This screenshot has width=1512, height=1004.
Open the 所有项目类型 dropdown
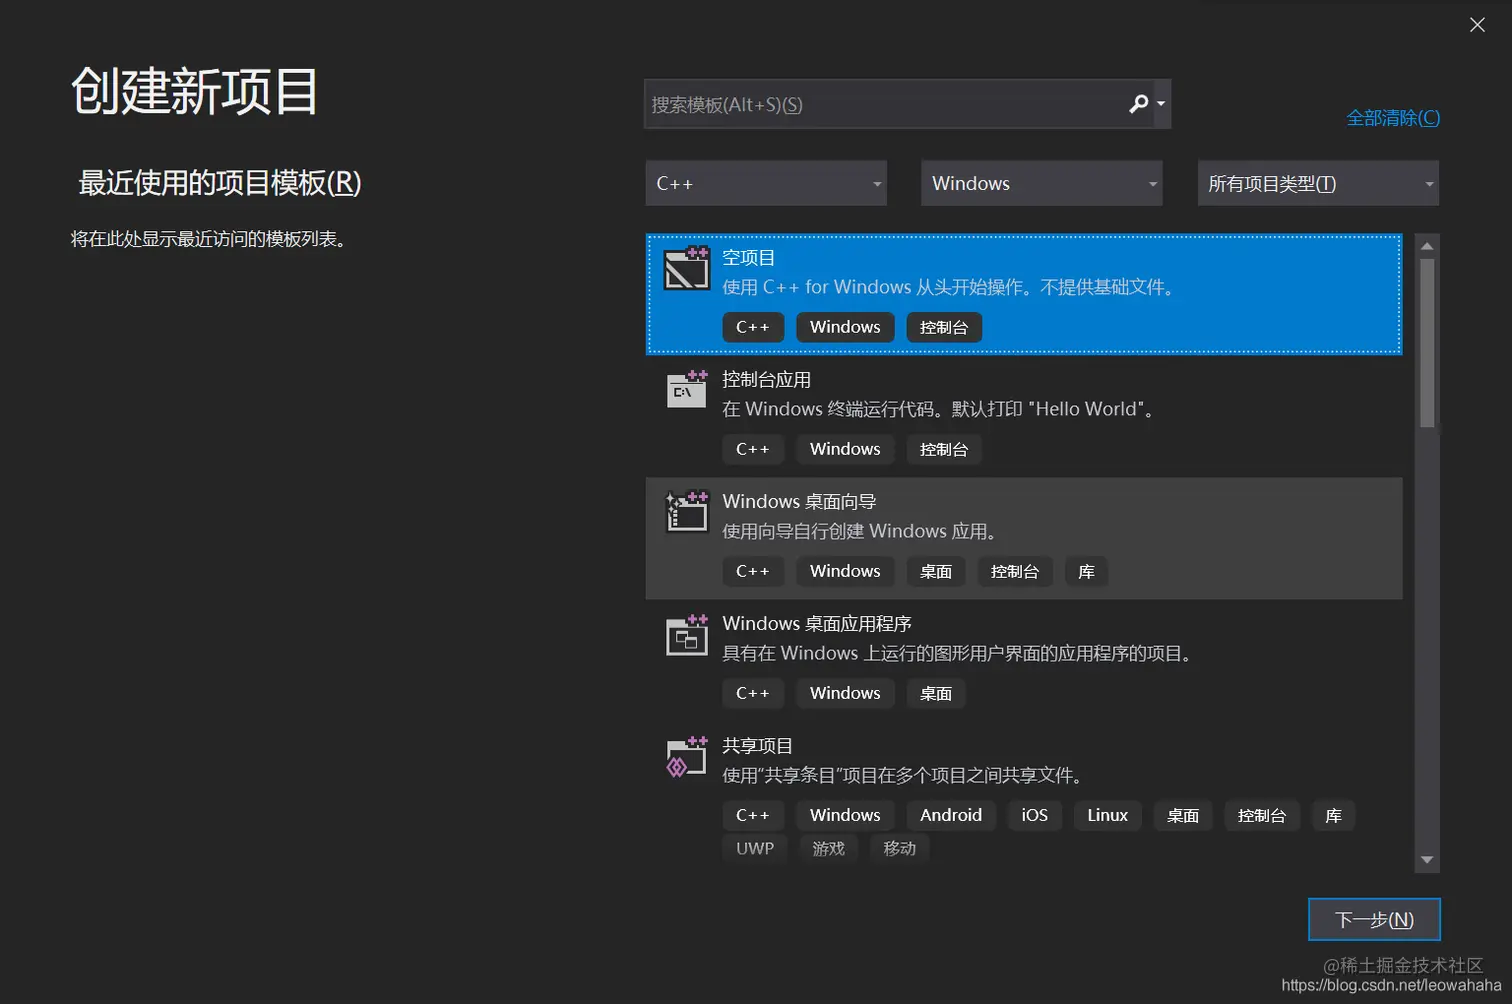(x=1317, y=183)
